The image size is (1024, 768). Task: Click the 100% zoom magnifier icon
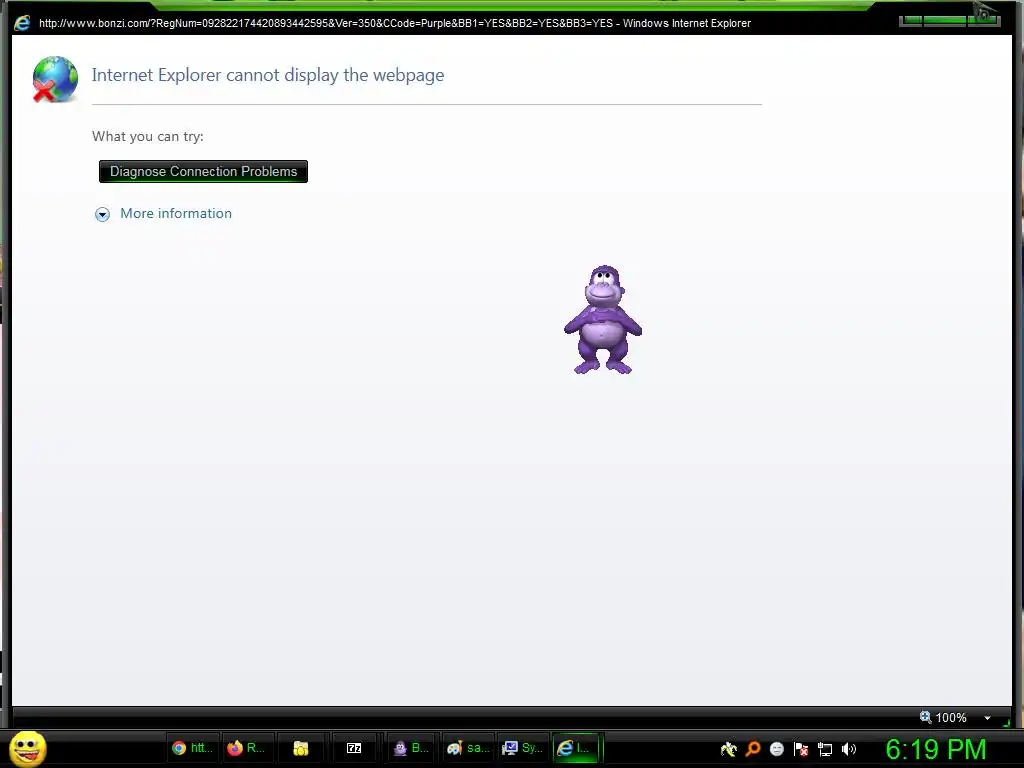925,717
